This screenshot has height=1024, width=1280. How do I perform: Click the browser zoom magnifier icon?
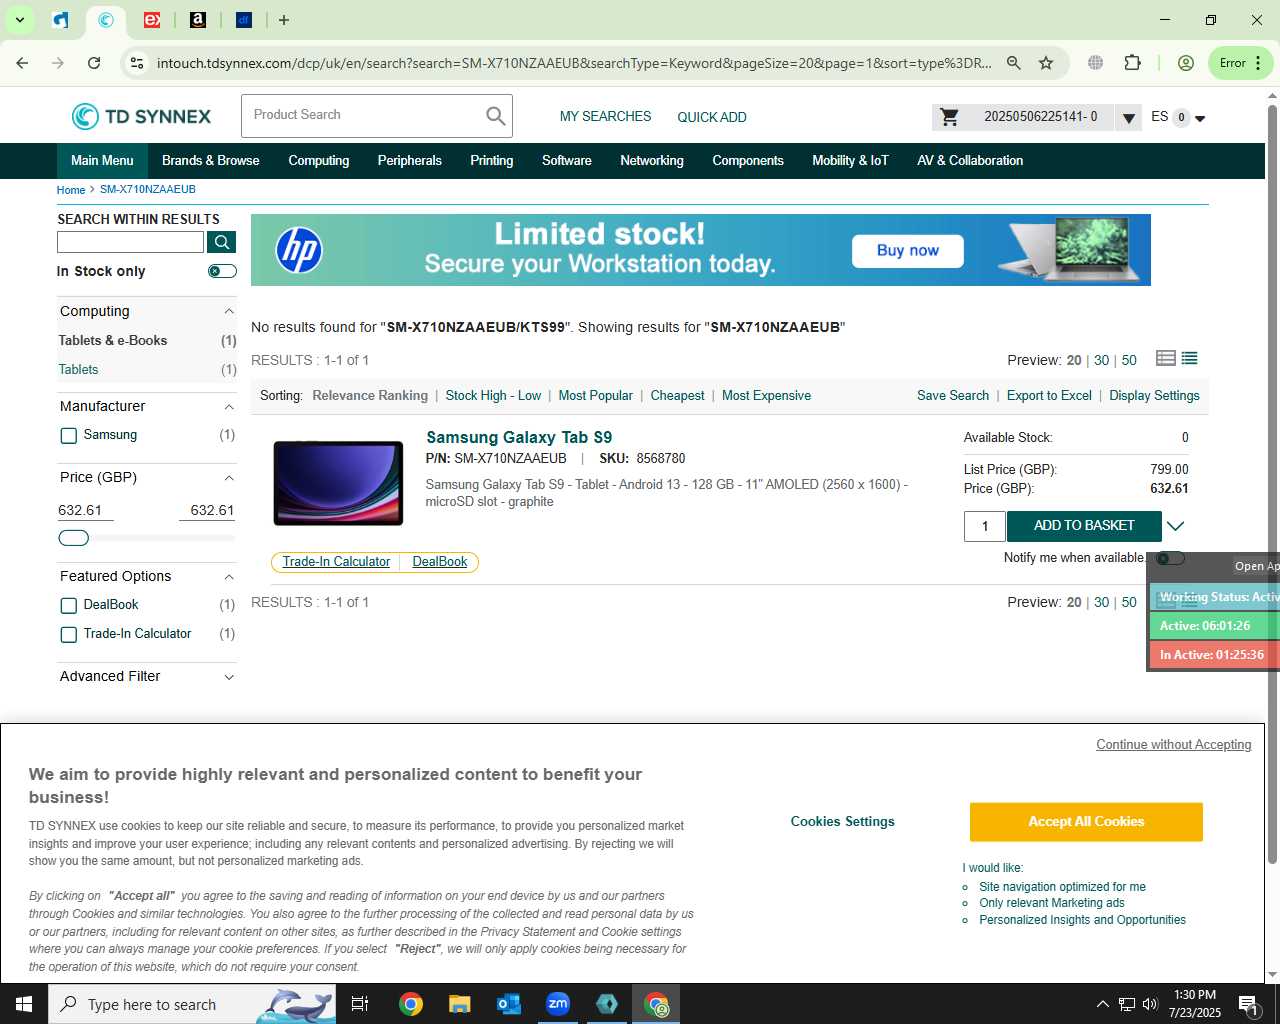(x=1014, y=63)
